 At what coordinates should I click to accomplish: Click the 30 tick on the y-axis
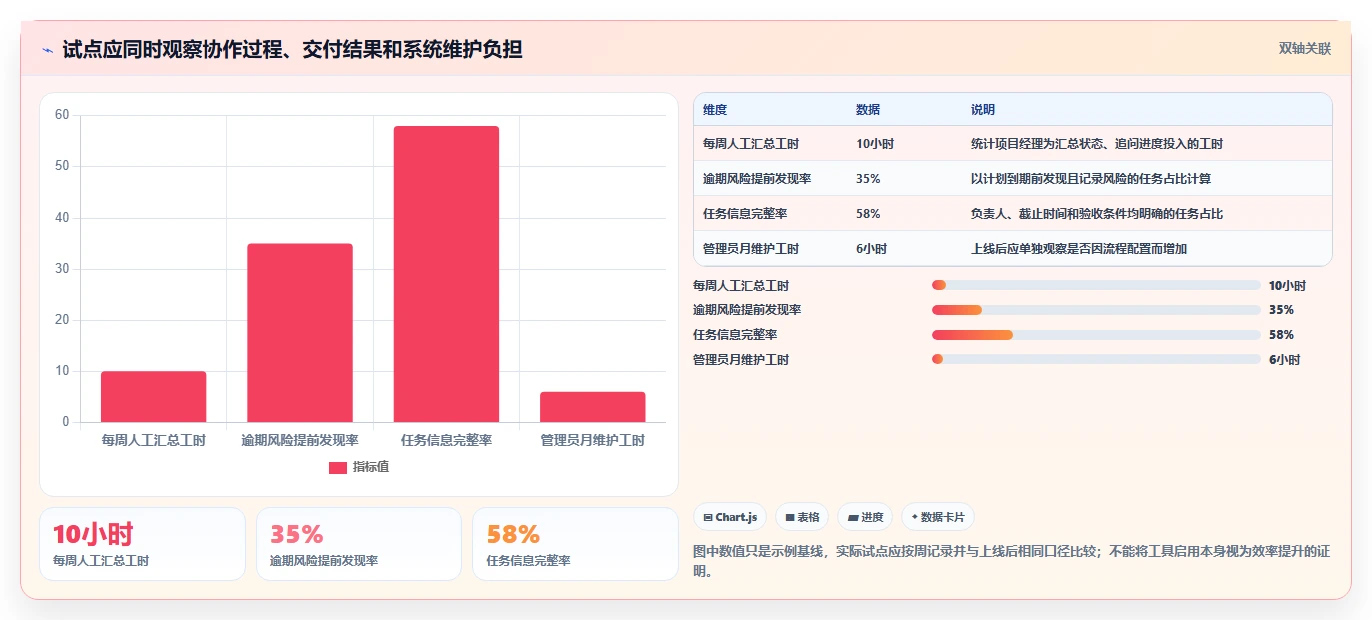pyautogui.click(x=62, y=269)
